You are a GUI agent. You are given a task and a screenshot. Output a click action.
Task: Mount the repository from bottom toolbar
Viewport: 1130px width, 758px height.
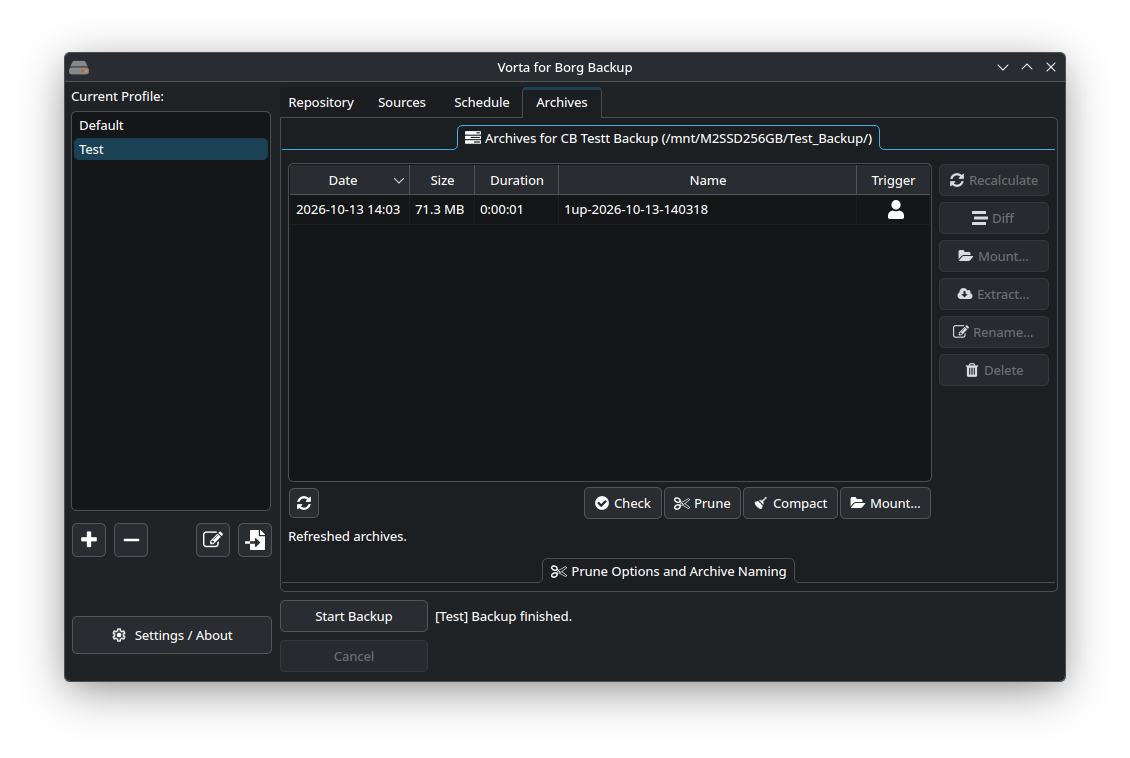click(x=885, y=503)
